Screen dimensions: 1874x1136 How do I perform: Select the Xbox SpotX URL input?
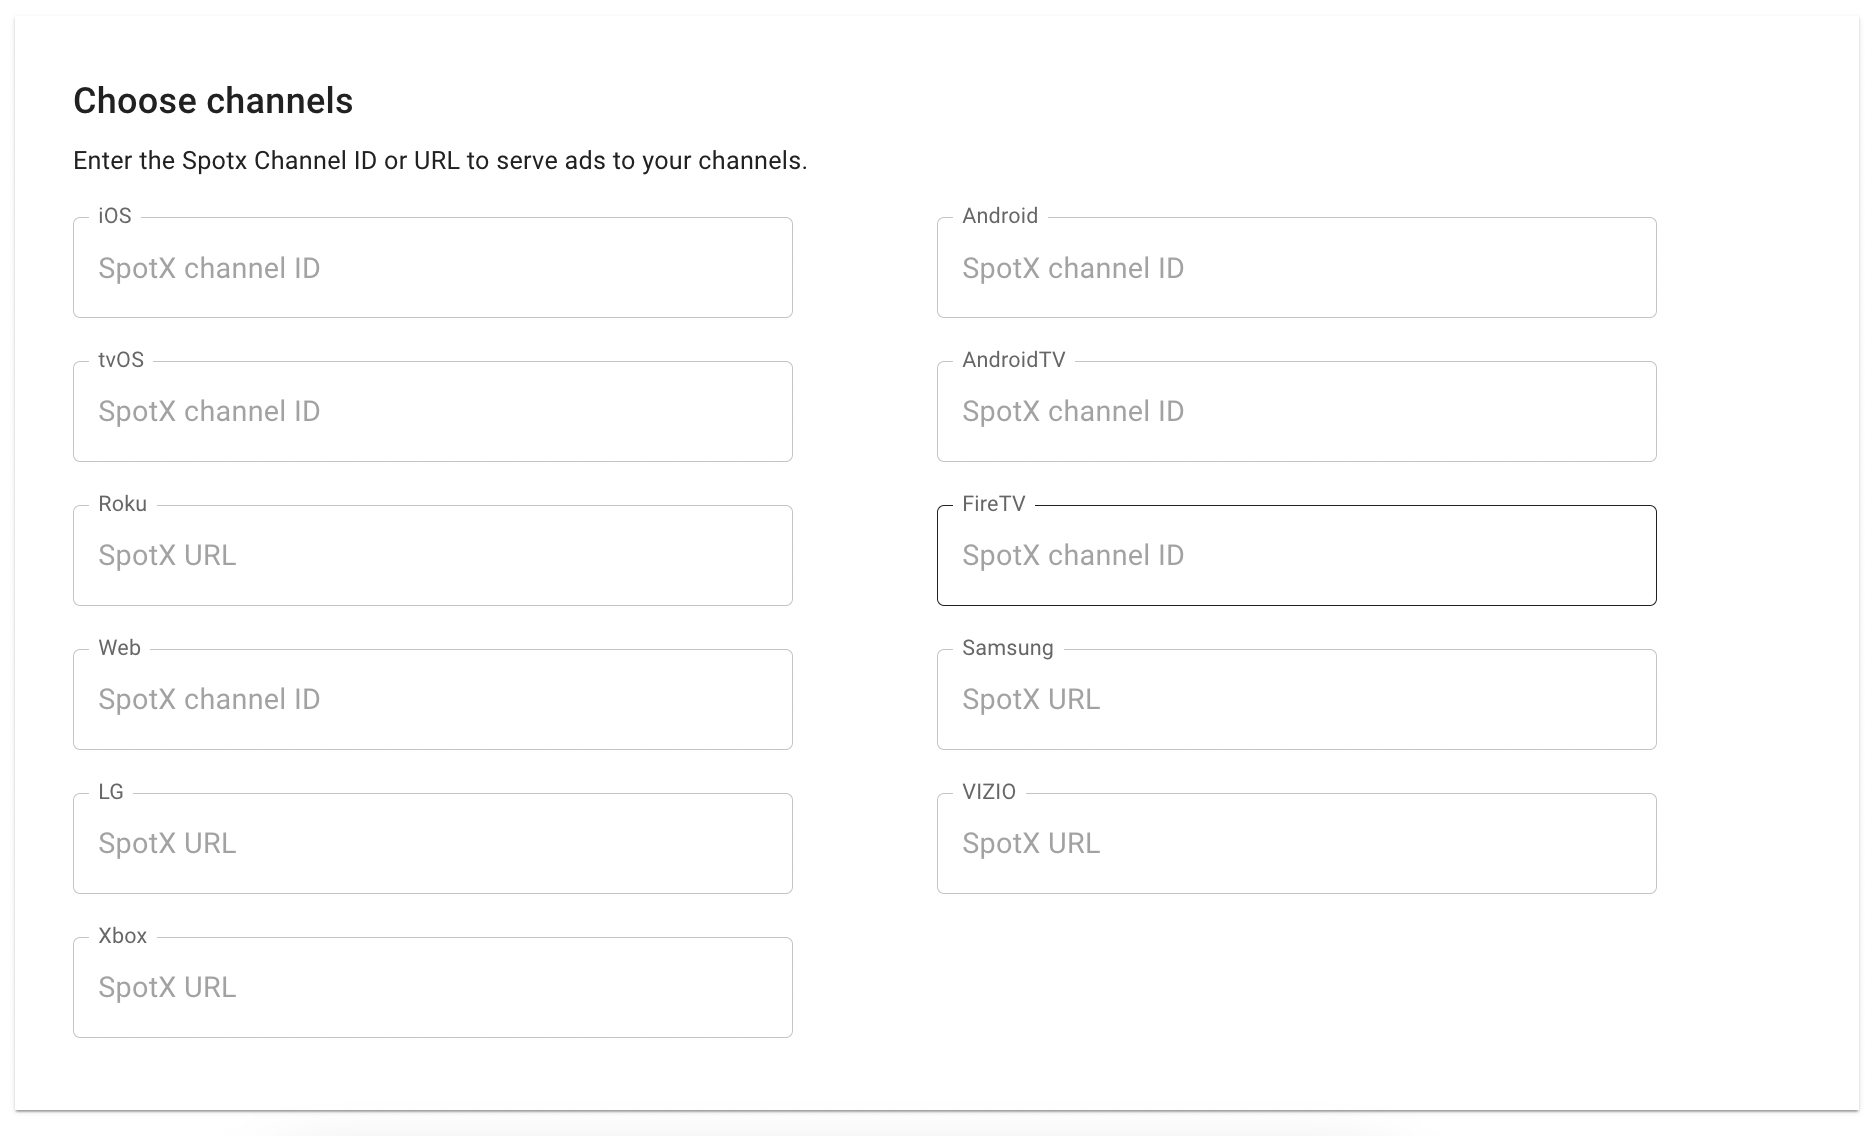coord(433,988)
